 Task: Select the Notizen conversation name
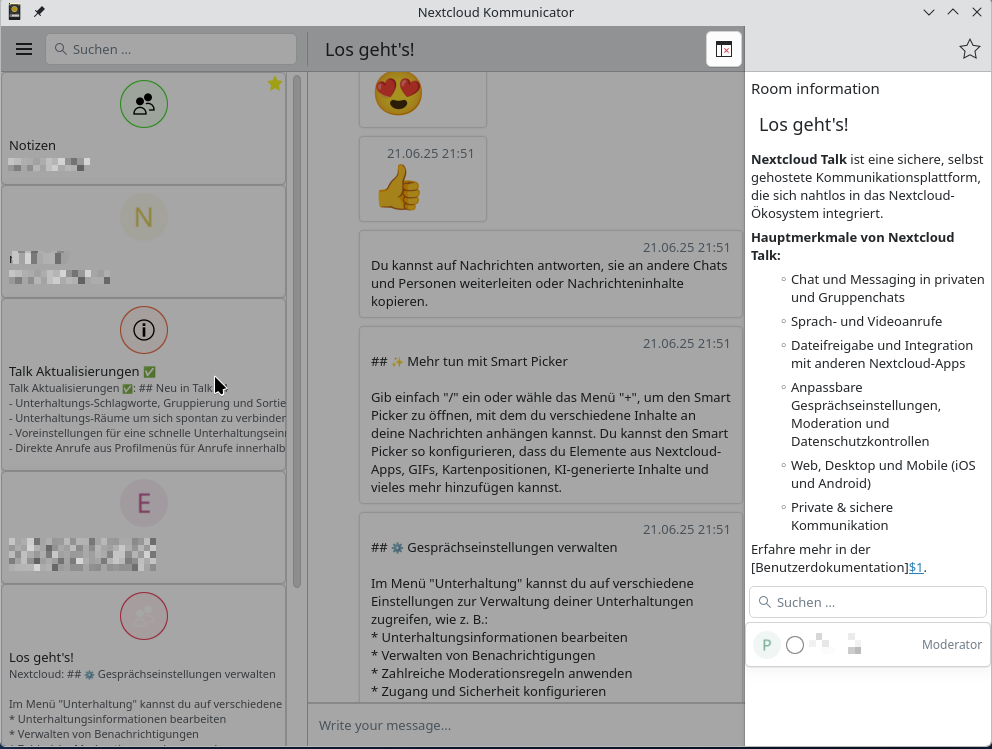[32, 145]
